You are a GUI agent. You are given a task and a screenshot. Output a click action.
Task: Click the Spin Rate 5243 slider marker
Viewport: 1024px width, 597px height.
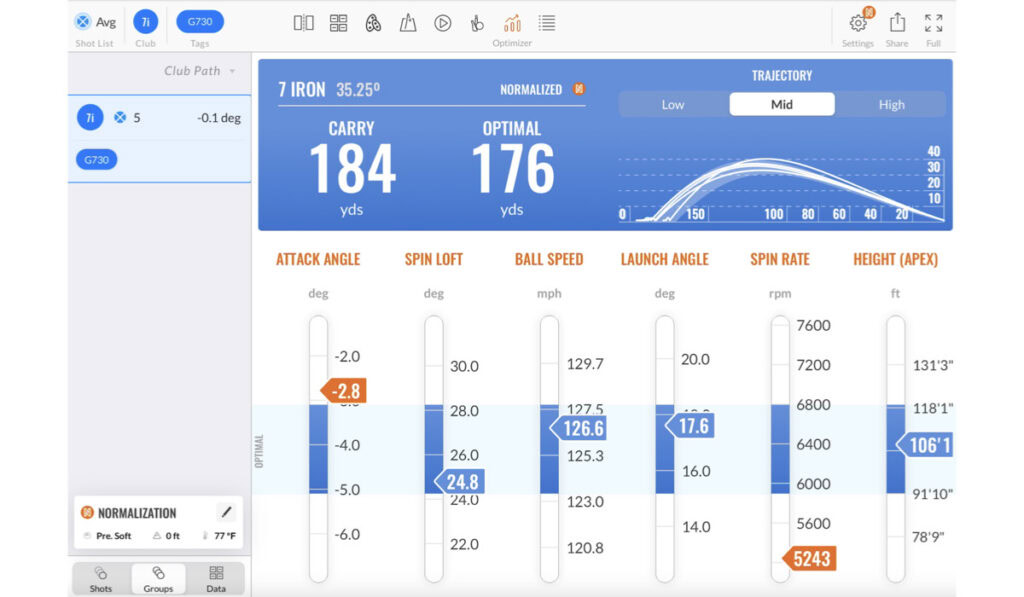pyautogui.click(x=810, y=559)
